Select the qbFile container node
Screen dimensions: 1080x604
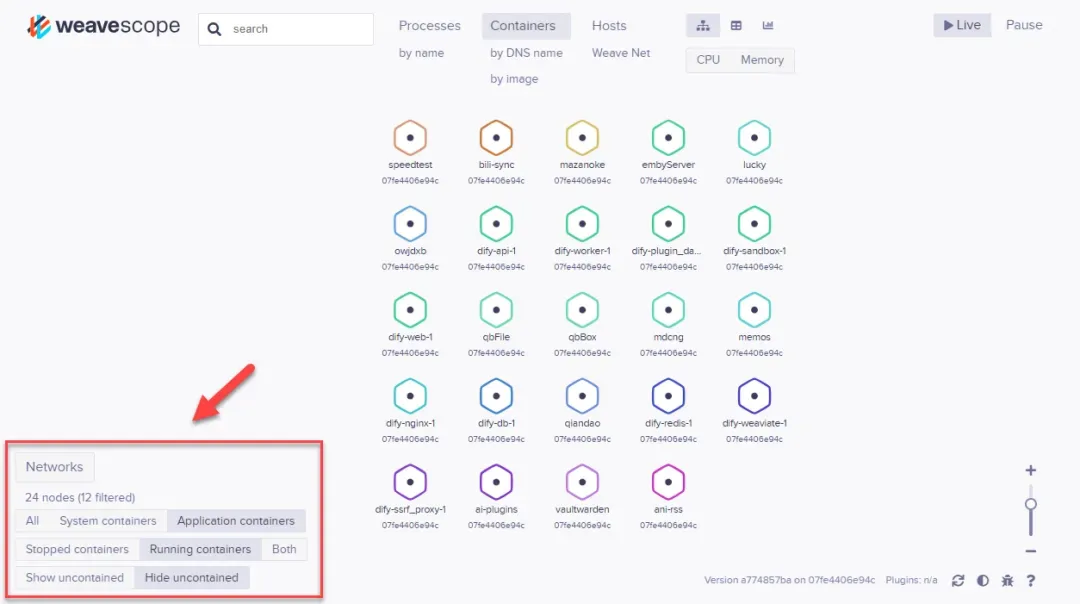tap(496, 310)
